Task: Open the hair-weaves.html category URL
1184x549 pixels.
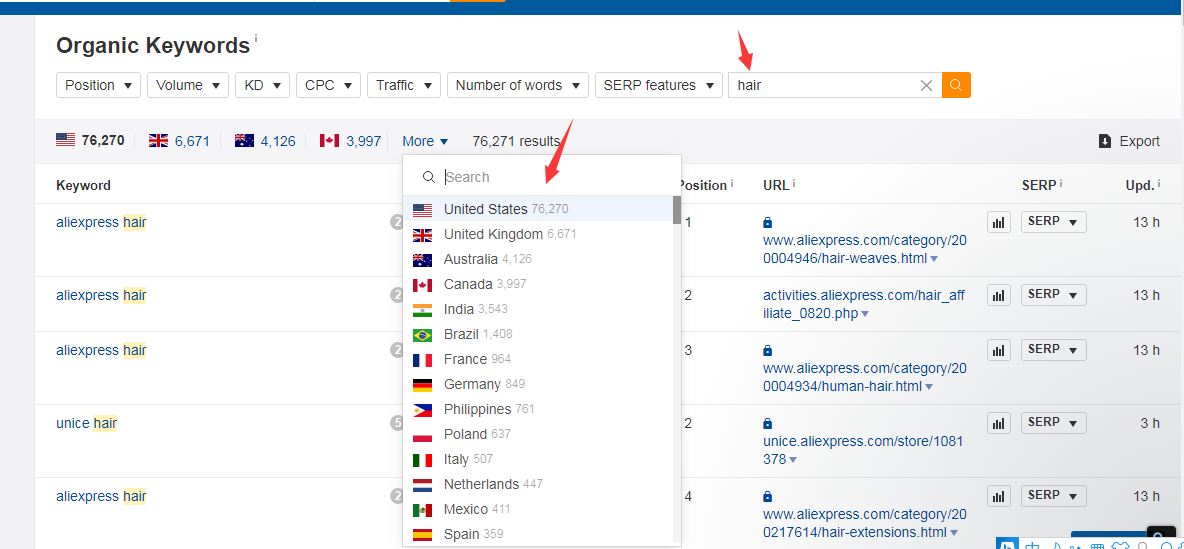Action: pos(865,250)
